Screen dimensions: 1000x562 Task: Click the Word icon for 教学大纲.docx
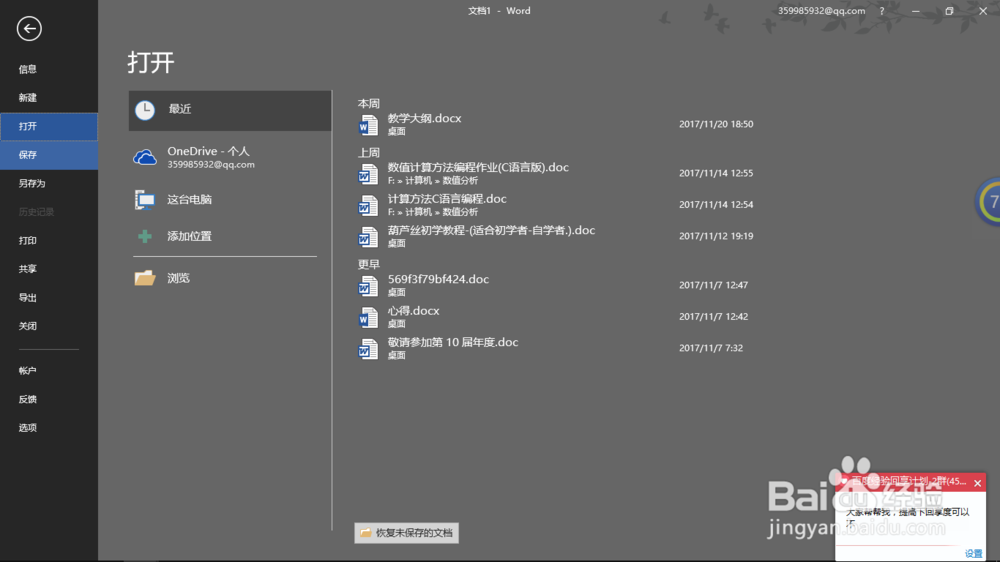tap(368, 125)
